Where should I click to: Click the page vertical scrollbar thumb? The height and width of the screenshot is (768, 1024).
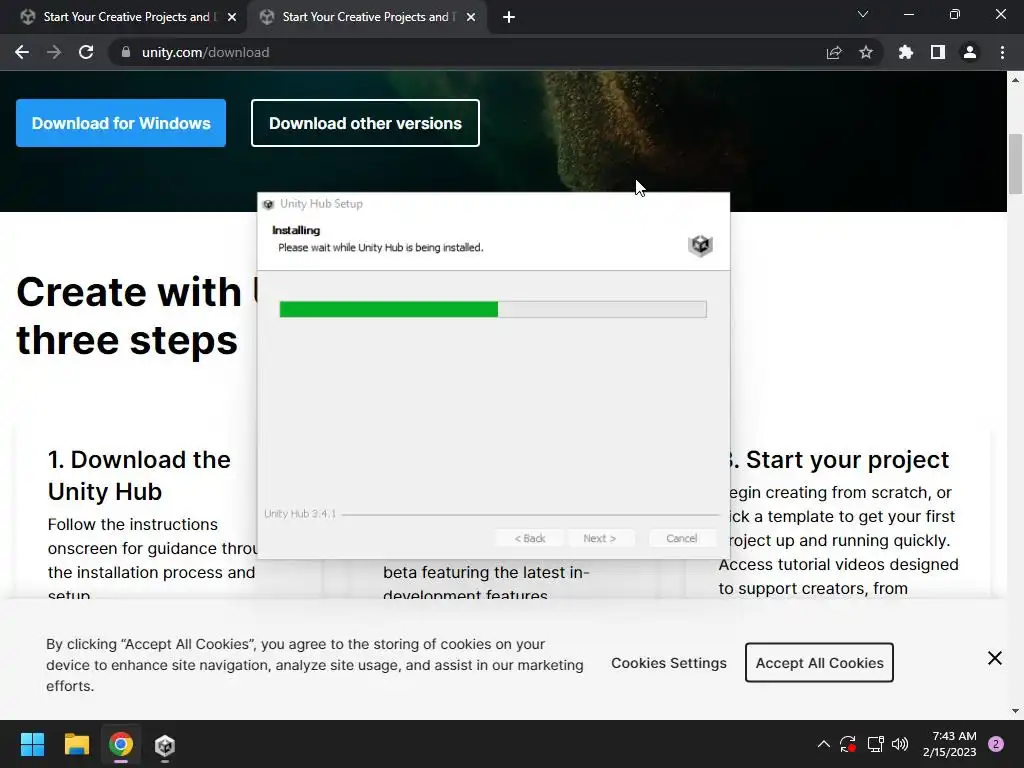(1015, 163)
